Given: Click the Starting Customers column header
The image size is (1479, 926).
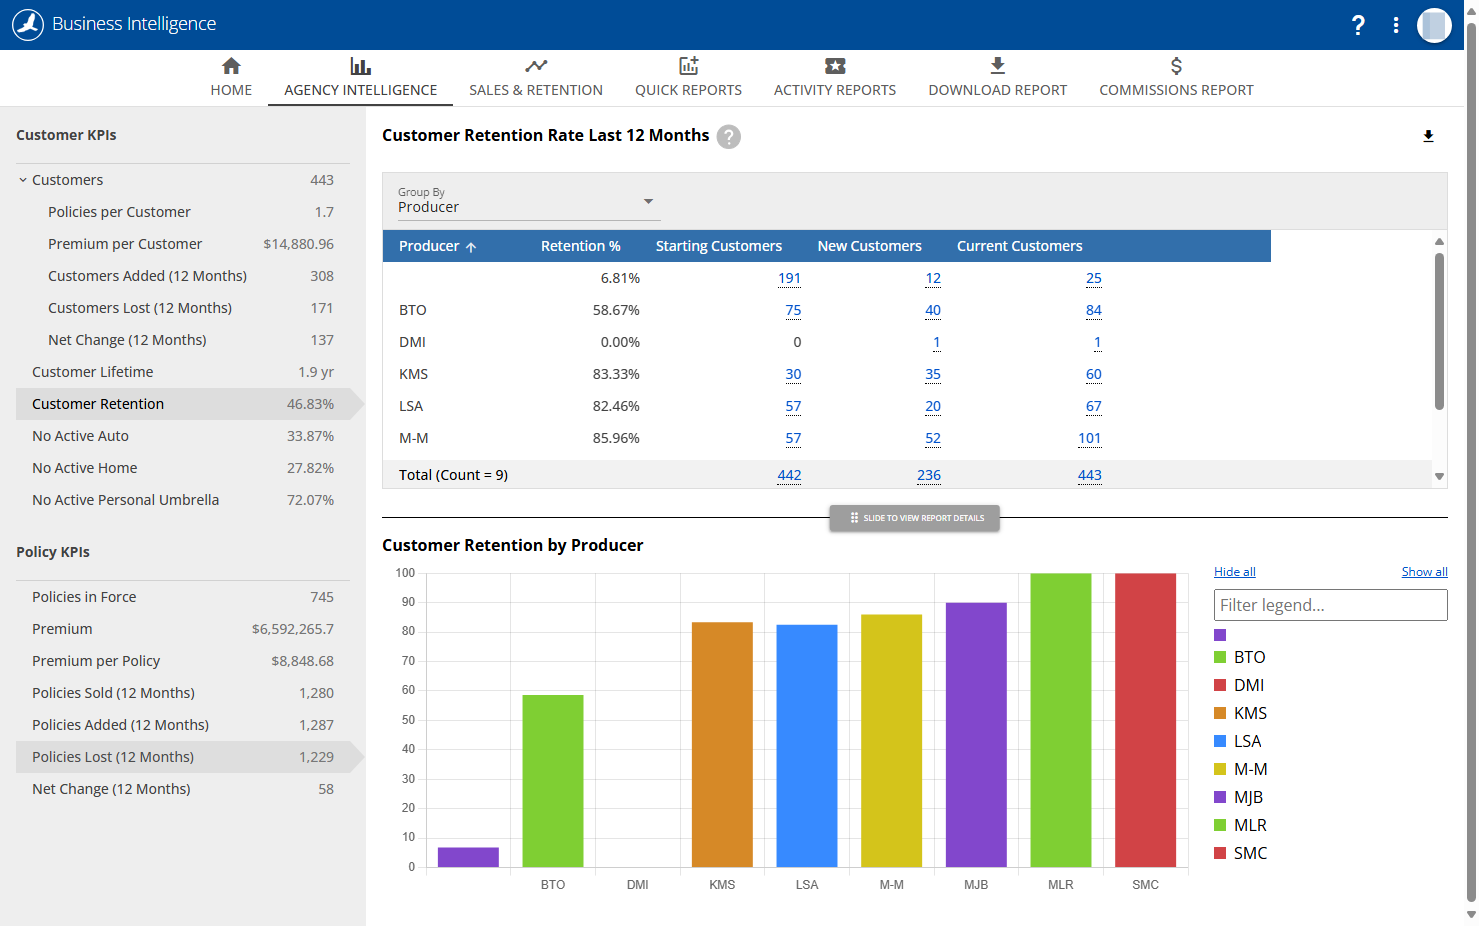Looking at the screenshot, I should (719, 246).
